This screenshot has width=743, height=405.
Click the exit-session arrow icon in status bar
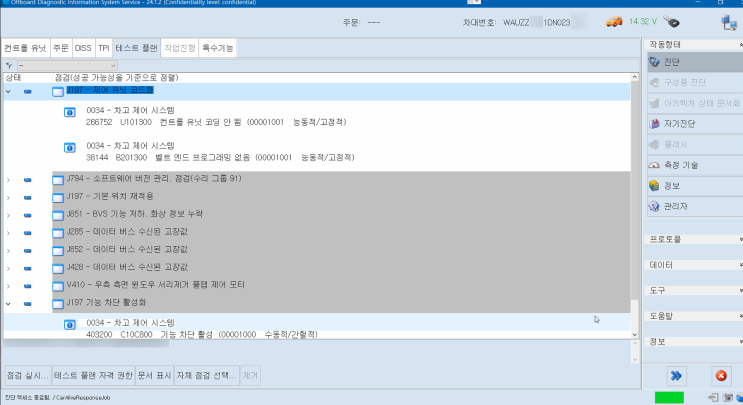[x=713, y=398]
